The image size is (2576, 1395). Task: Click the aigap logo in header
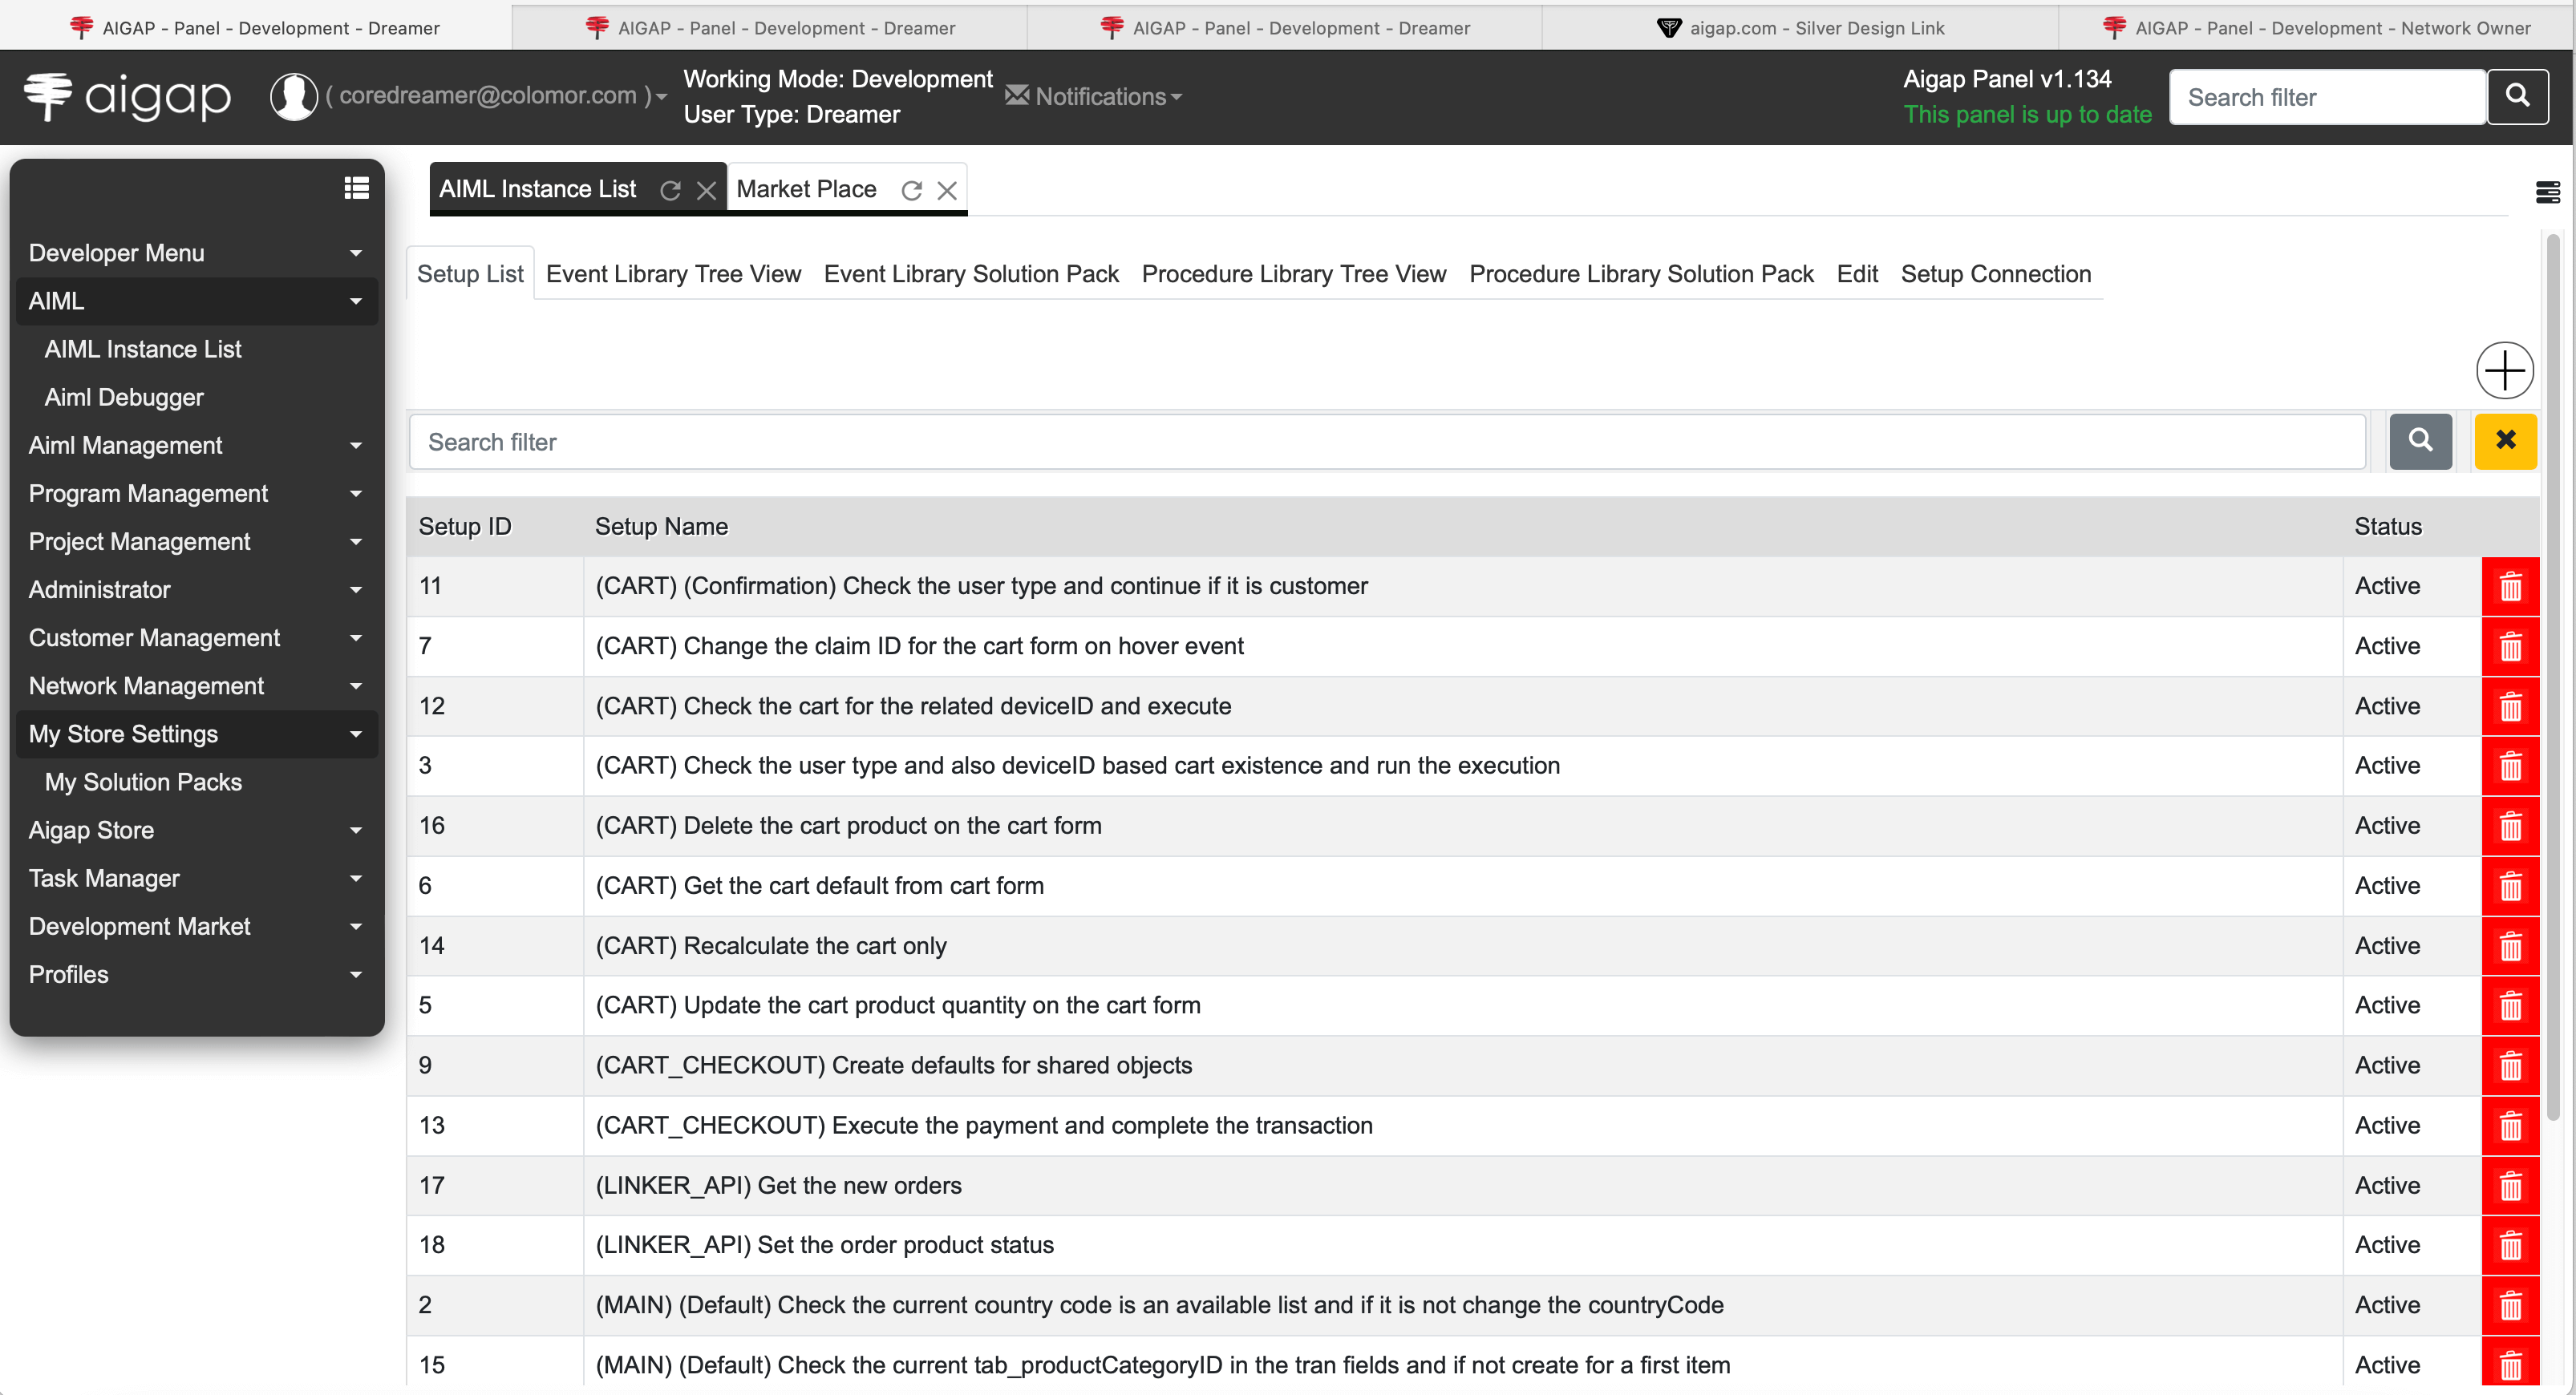click(128, 96)
